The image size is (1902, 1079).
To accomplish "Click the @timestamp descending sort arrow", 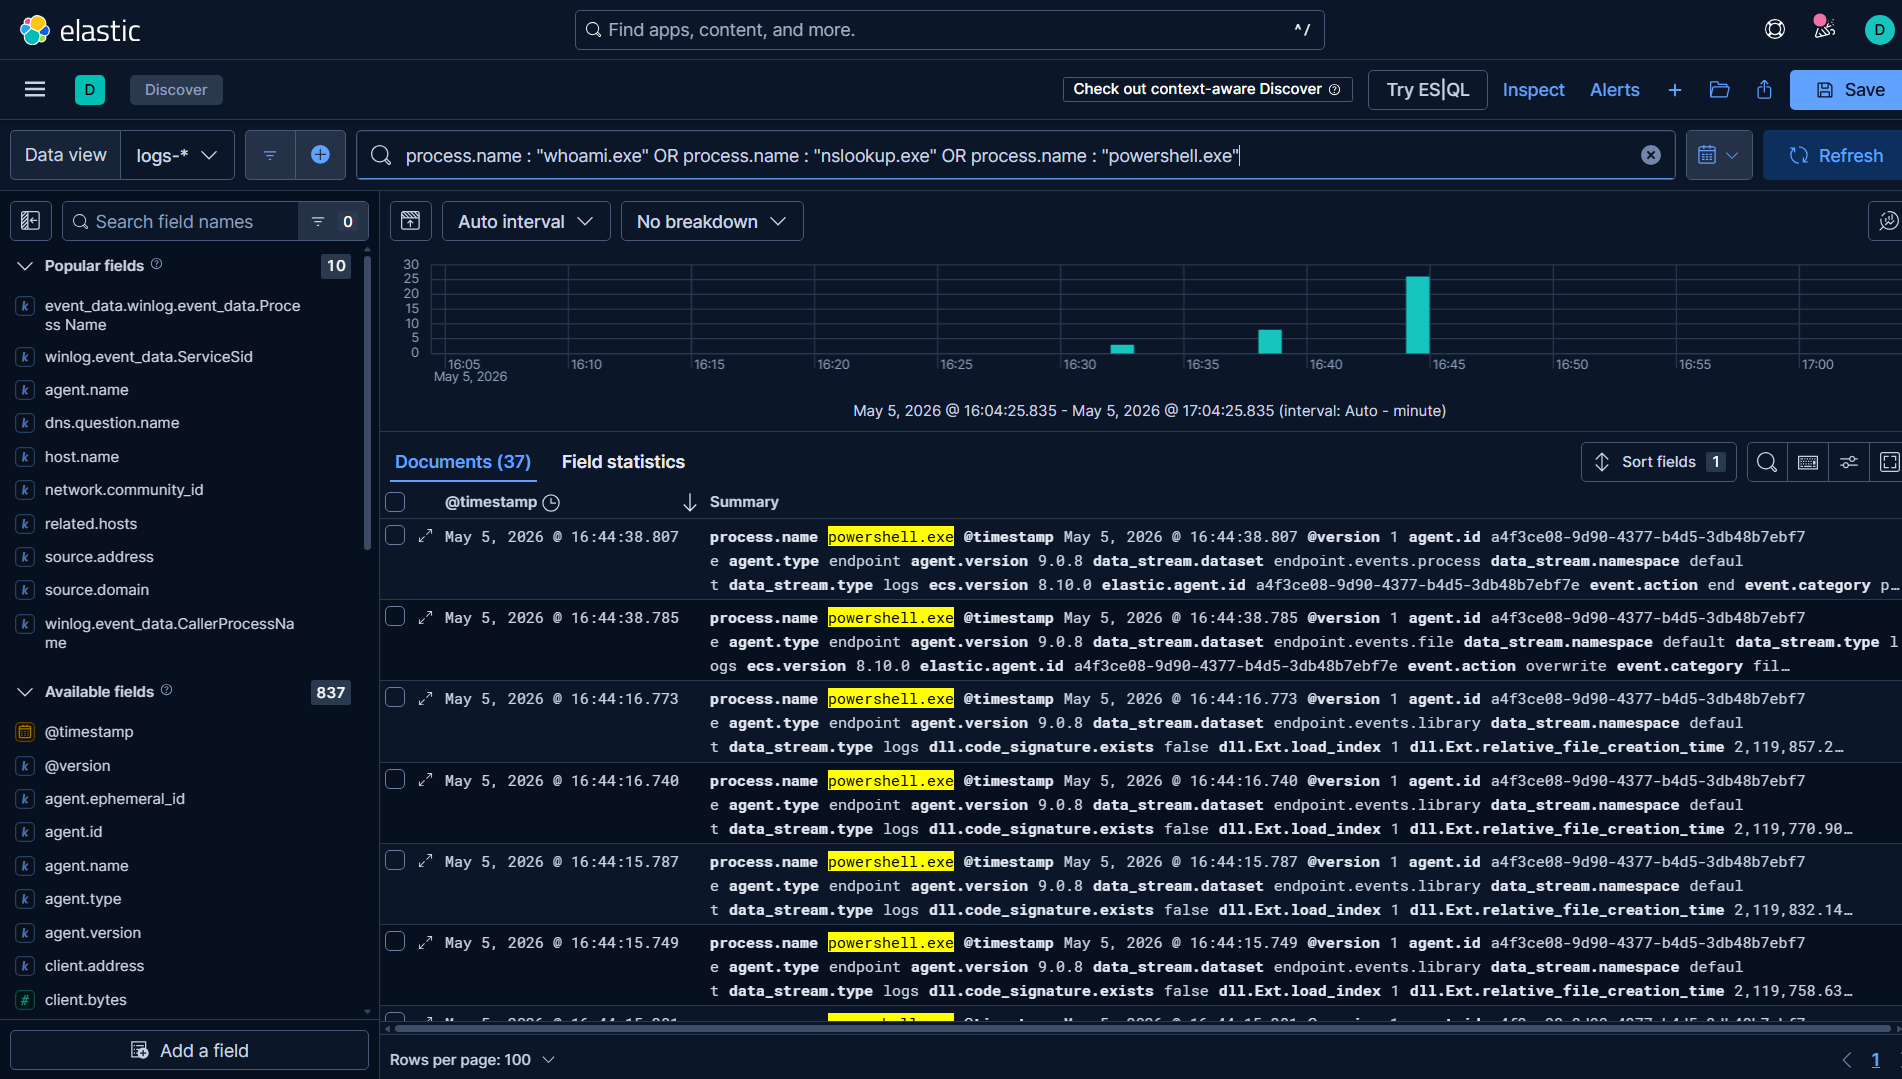I will click(689, 502).
